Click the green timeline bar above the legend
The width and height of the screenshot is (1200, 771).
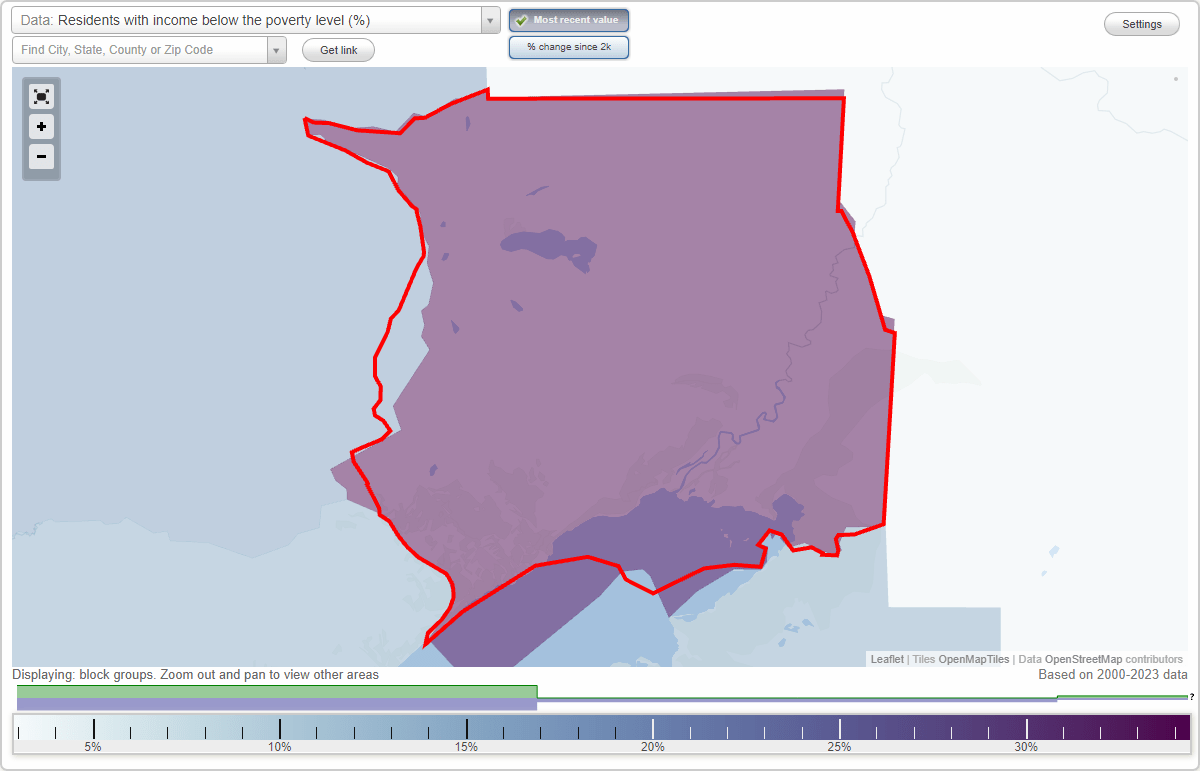pyautogui.click(x=280, y=691)
